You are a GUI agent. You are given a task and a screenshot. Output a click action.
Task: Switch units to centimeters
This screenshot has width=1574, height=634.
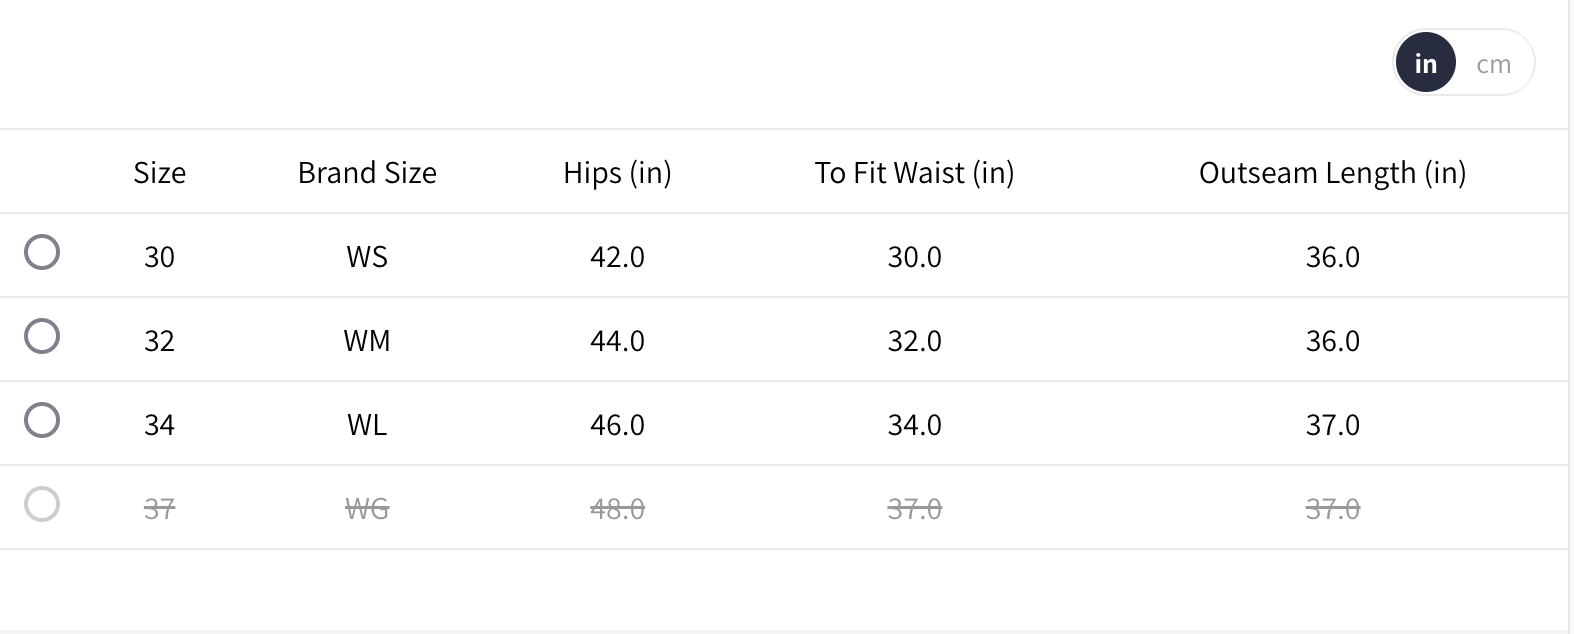[1493, 64]
